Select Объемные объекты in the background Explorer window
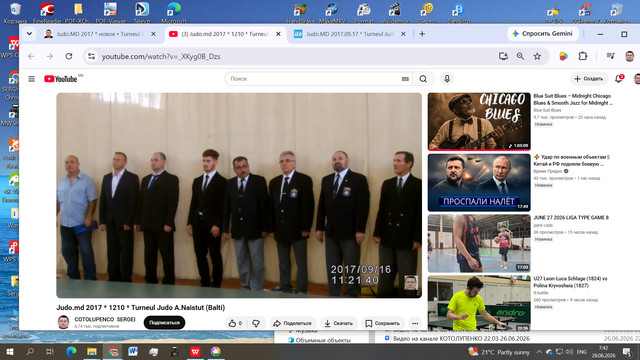Viewport: 640px width, 360px height. pyautogui.click(x=319, y=340)
